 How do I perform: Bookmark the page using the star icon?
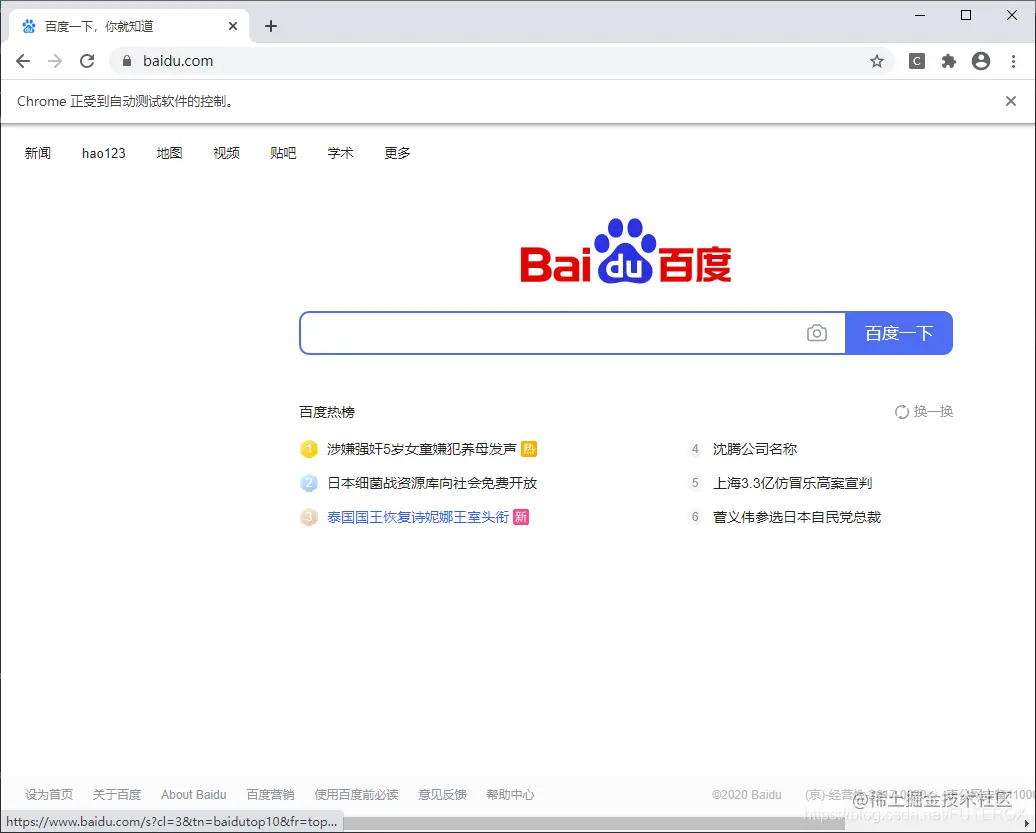[877, 61]
